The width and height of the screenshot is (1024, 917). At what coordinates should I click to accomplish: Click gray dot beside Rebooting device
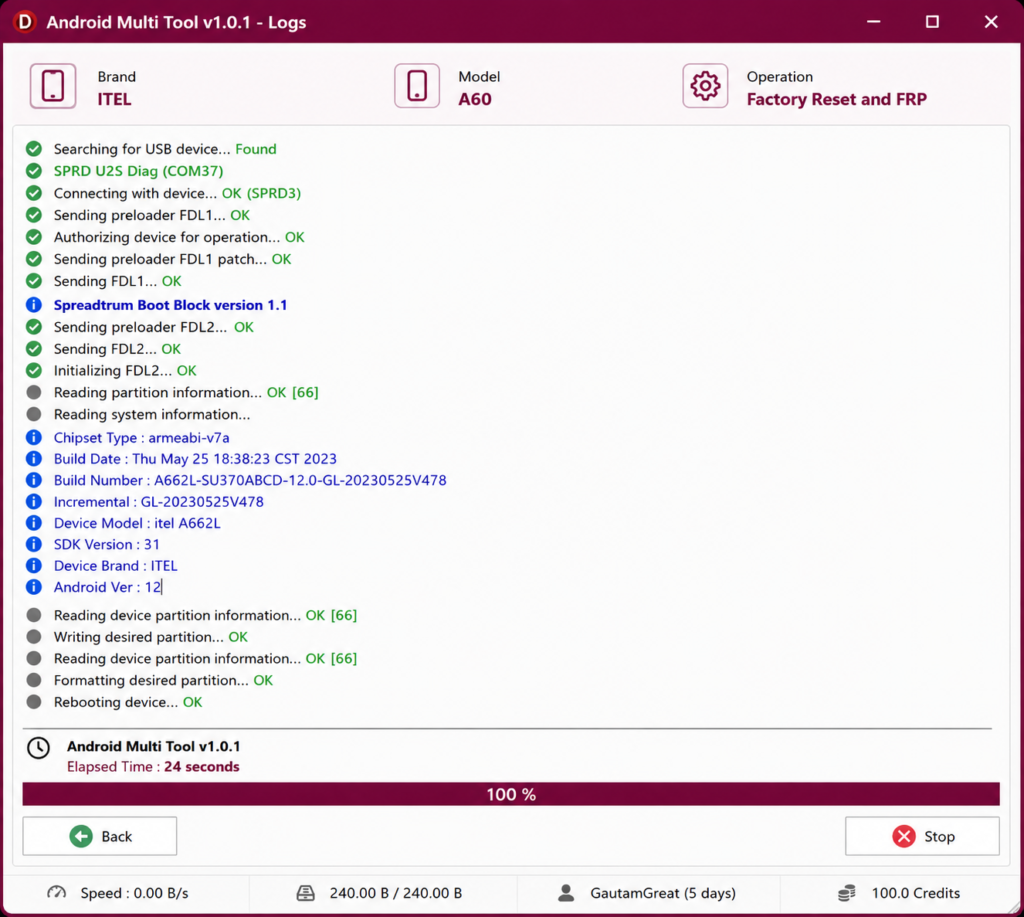tap(34, 702)
